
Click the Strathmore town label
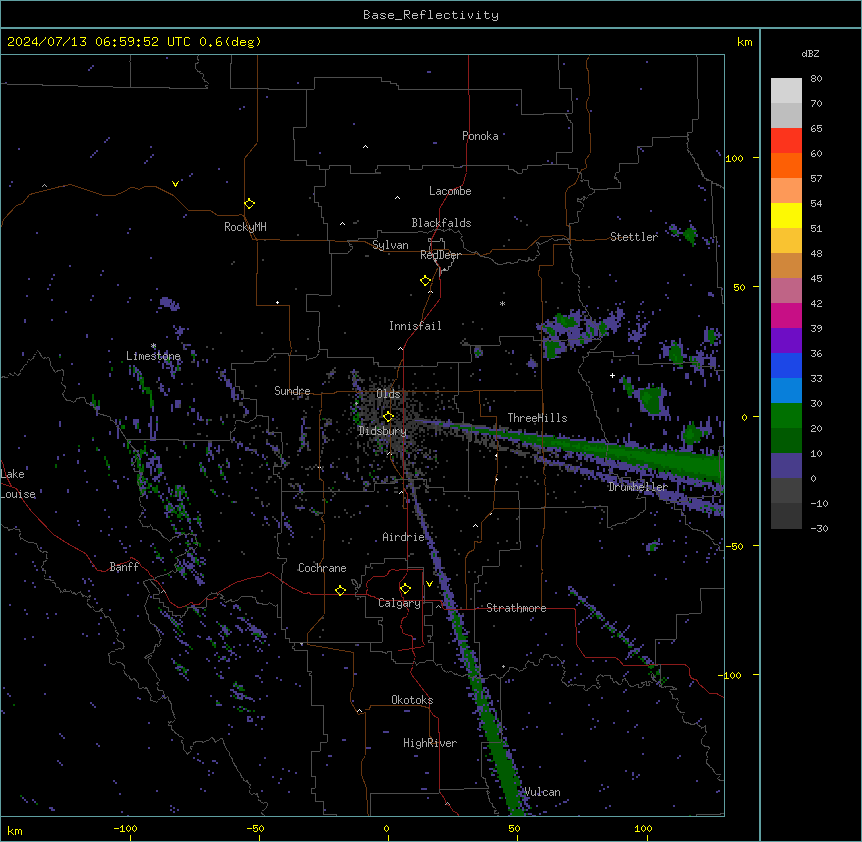click(x=516, y=608)
